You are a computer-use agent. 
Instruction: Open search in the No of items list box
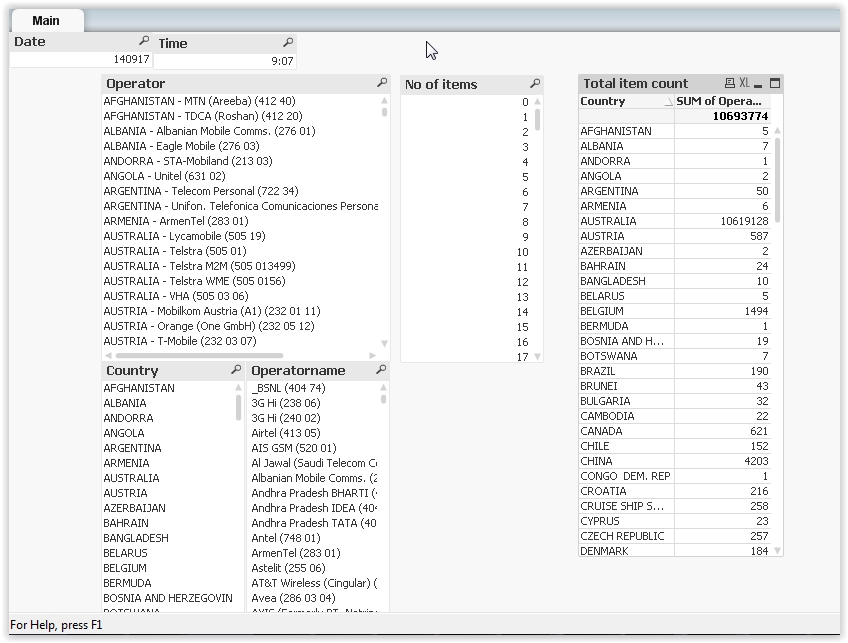(x=537, y=84)
